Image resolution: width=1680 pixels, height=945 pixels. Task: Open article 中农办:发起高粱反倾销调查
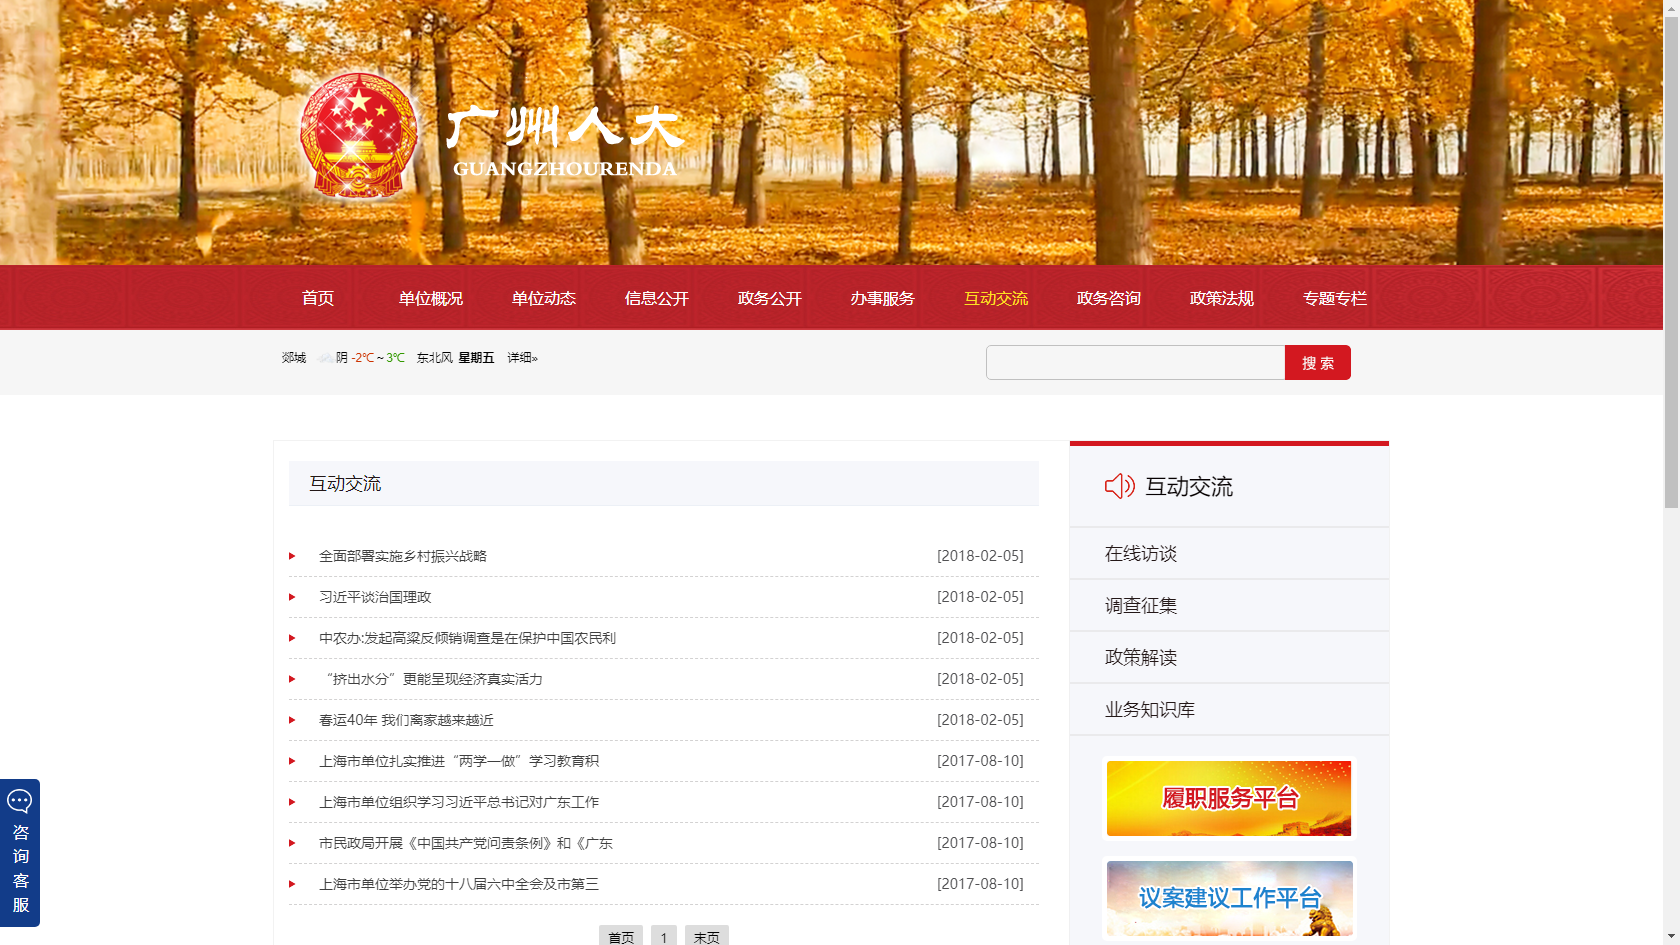467,638
